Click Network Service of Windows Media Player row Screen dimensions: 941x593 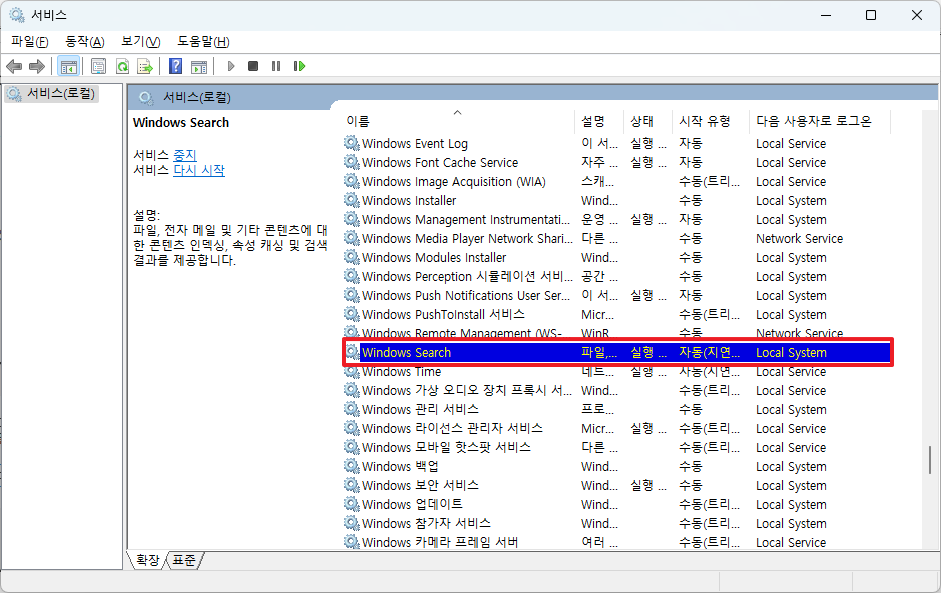799,238
